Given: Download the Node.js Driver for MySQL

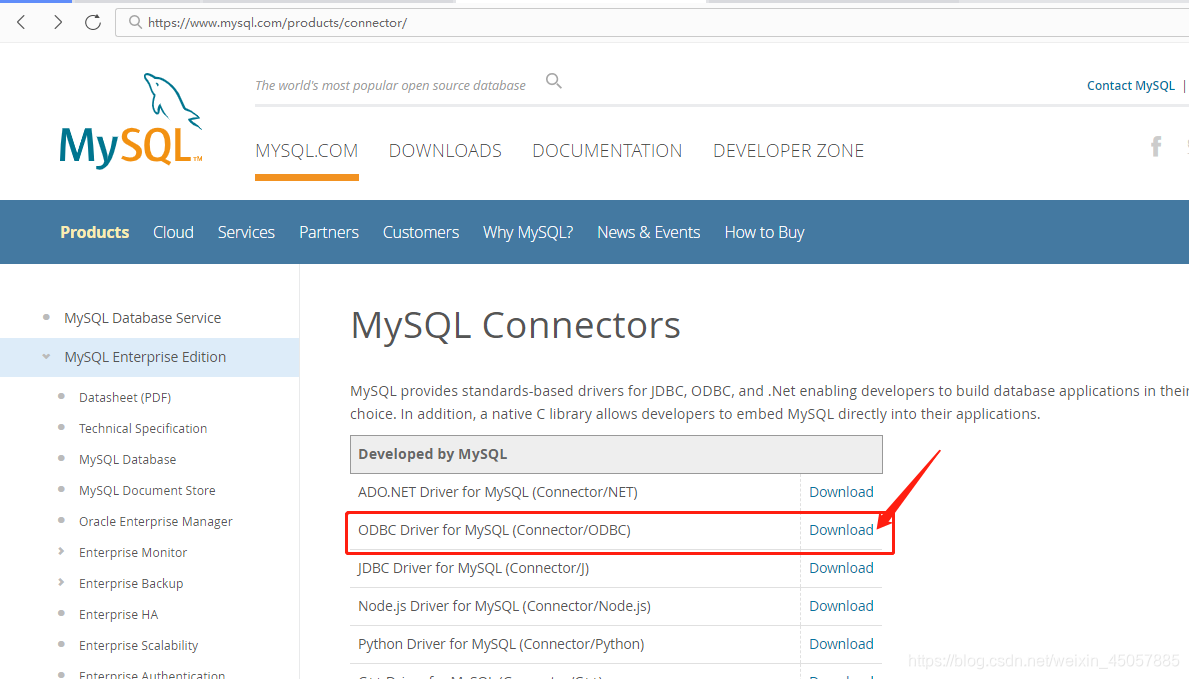Looking at the screenshot, I should (x=841, y=606).
